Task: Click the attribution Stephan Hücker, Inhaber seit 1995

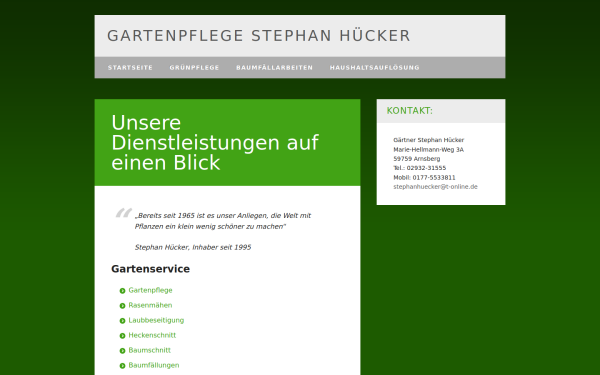Action: click(x=193, y=247)
